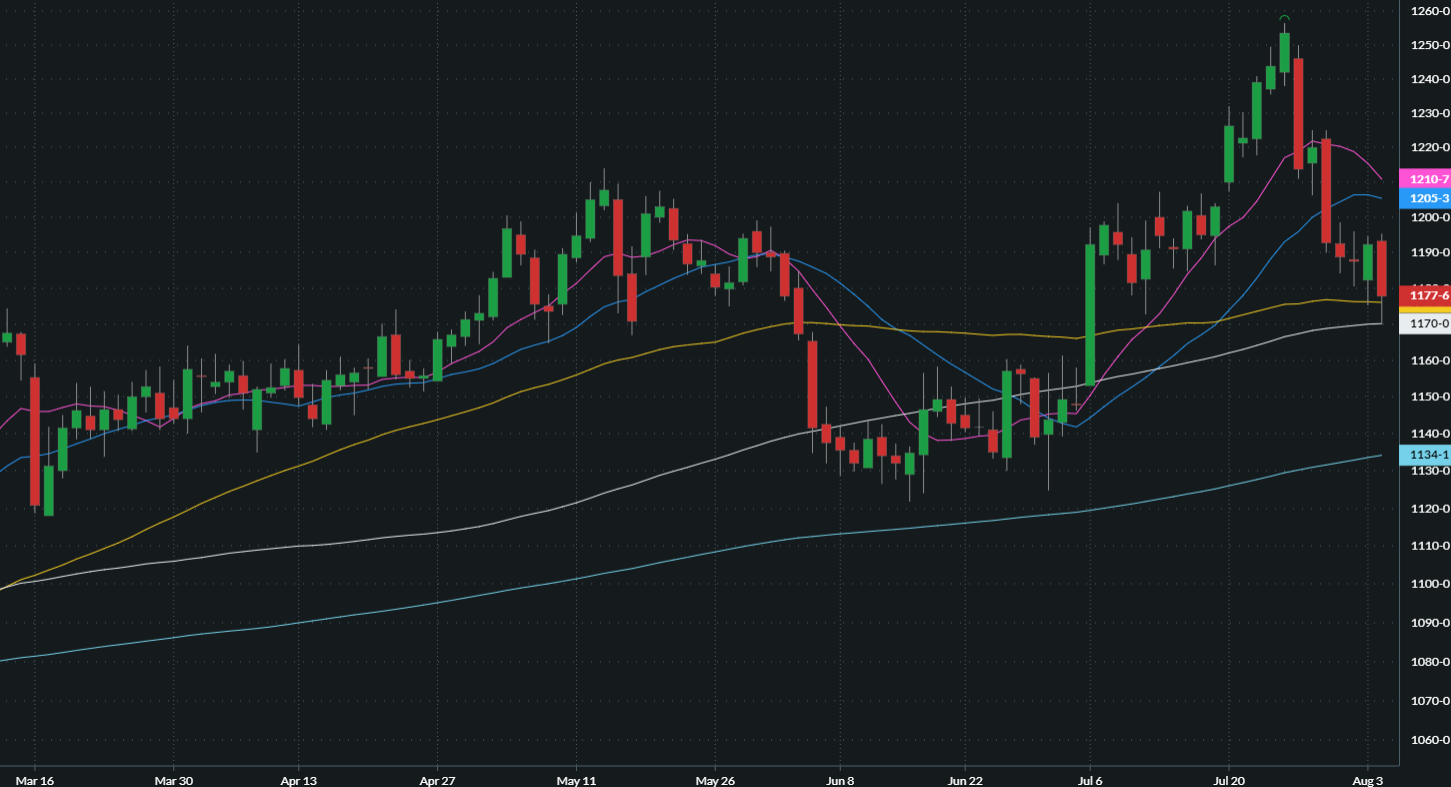Select the 1250-0 level on the price axis
1451x787 pixels.
tap(1430, 46)
